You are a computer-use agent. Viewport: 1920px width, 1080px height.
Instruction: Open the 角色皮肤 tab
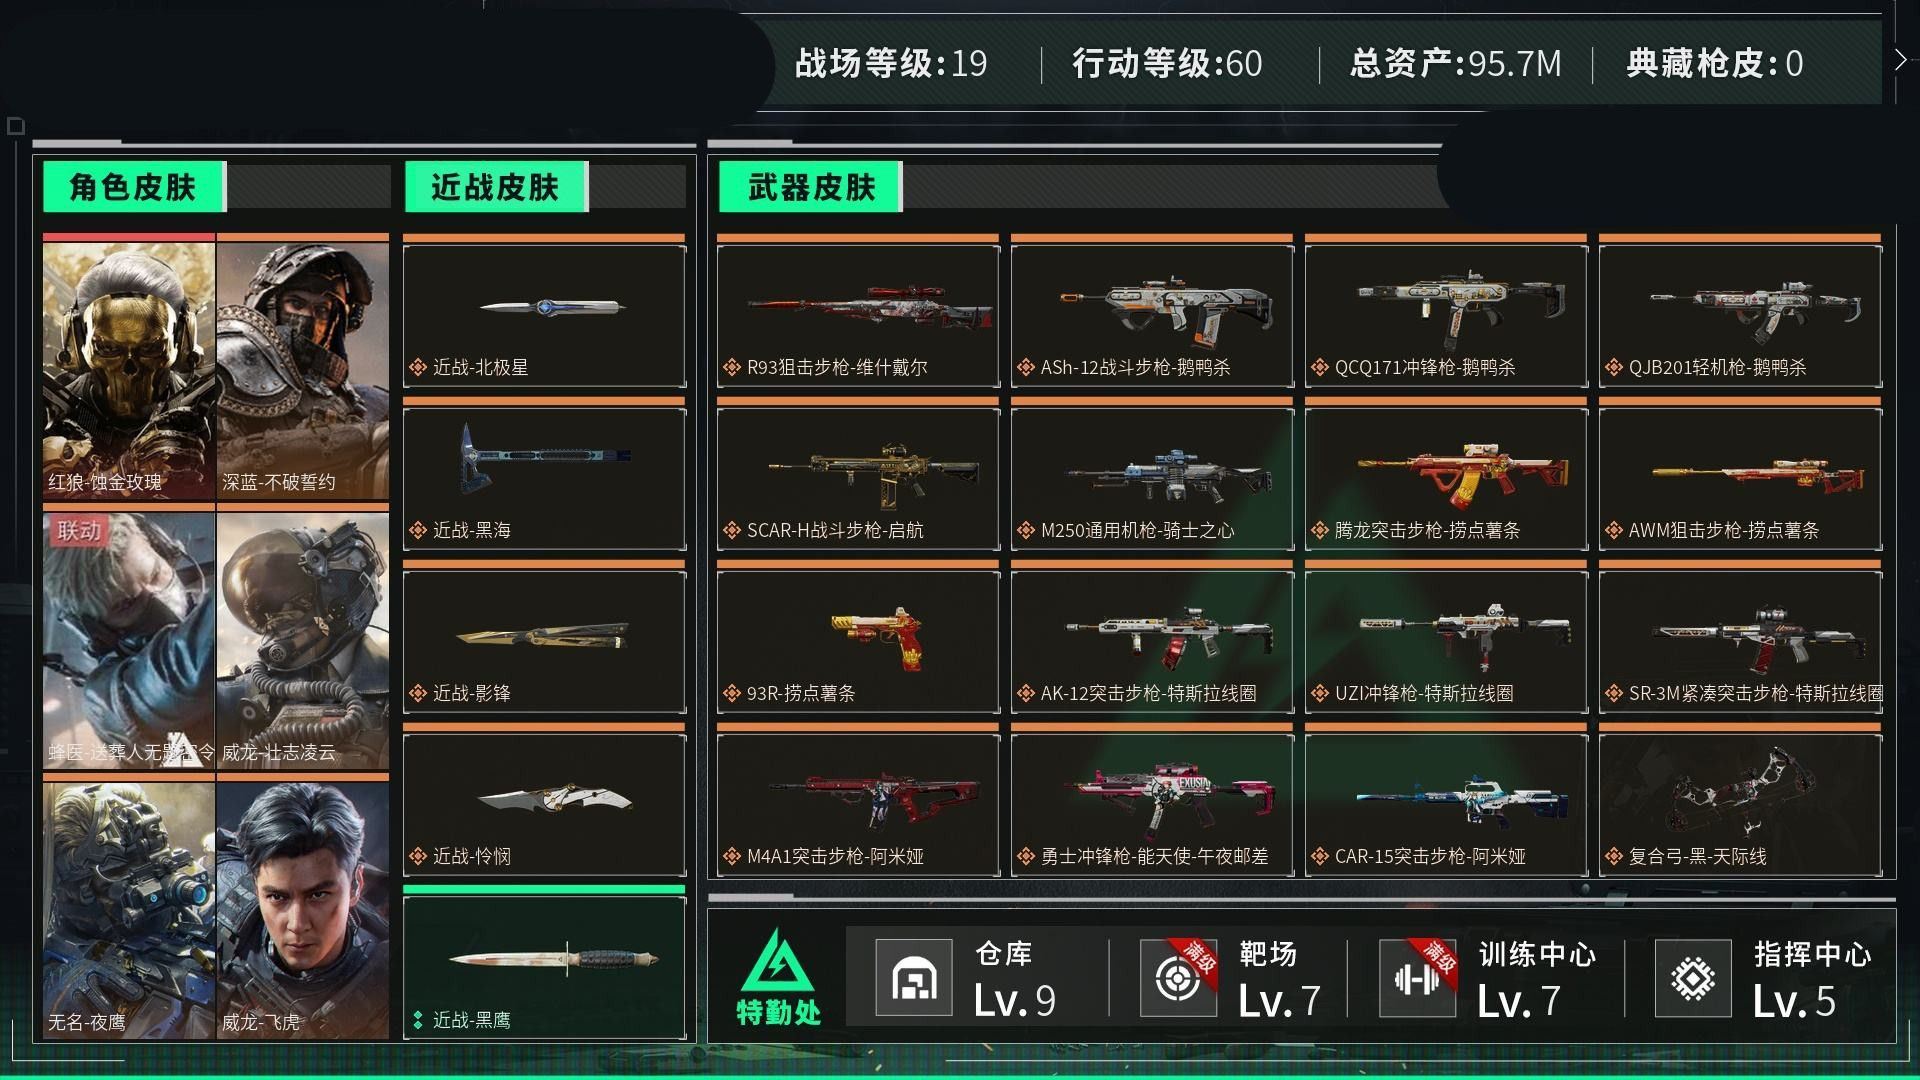coord(135,187)
